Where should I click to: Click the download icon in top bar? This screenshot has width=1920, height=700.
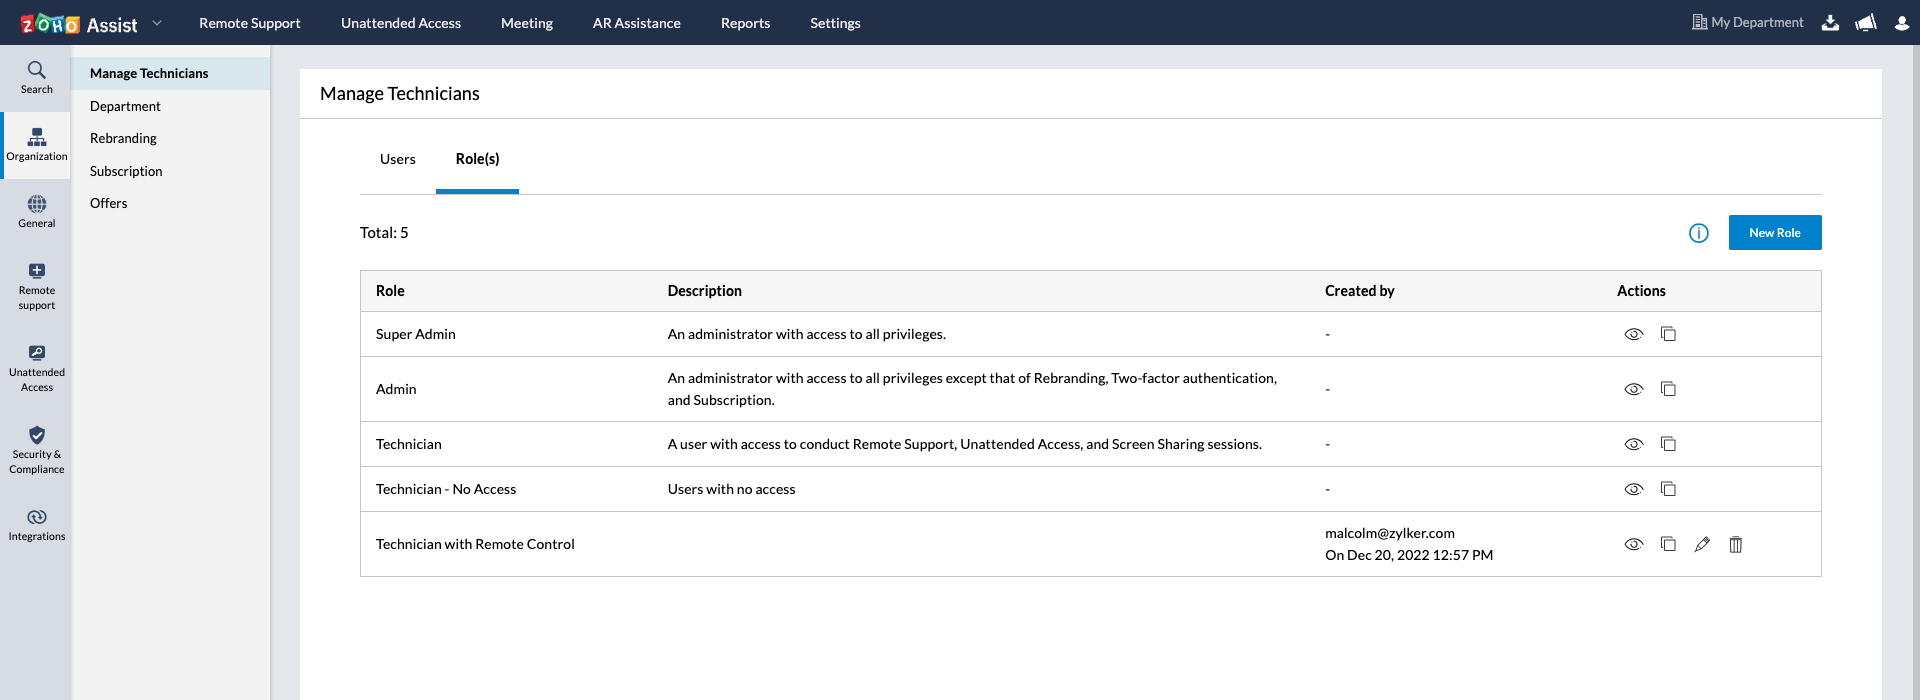pyautogui.click(x=1830, y=23)
